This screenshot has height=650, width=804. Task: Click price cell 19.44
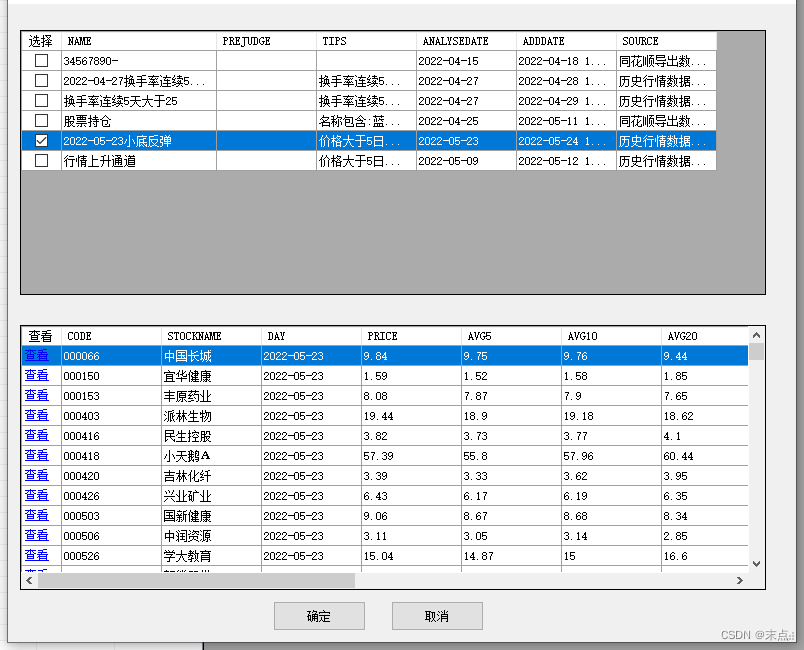pos(411,416)
